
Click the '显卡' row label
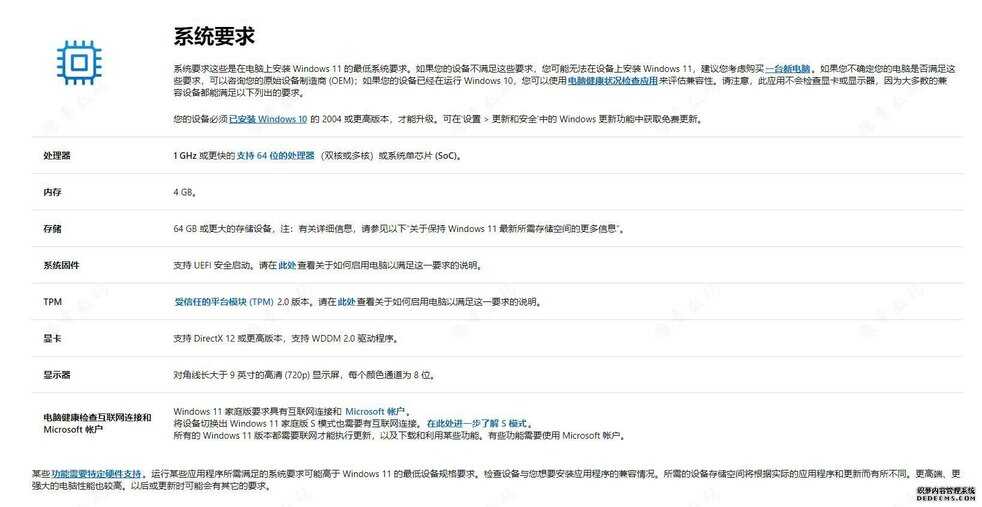coord(52,339)
